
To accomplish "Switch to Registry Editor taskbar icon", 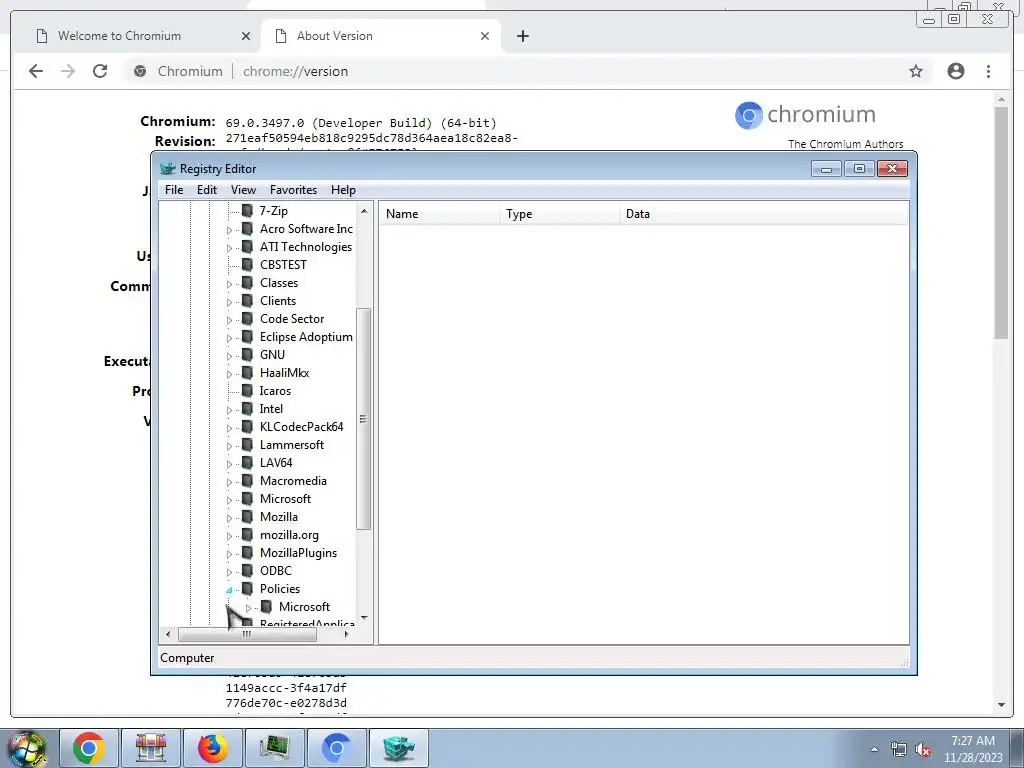I will point(399,748).
